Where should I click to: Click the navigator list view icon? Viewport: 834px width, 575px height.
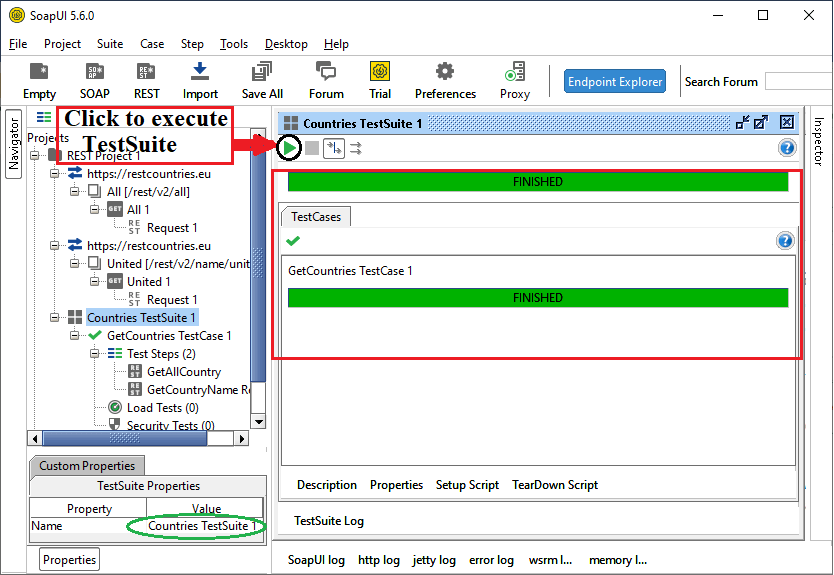coord(44,117)
